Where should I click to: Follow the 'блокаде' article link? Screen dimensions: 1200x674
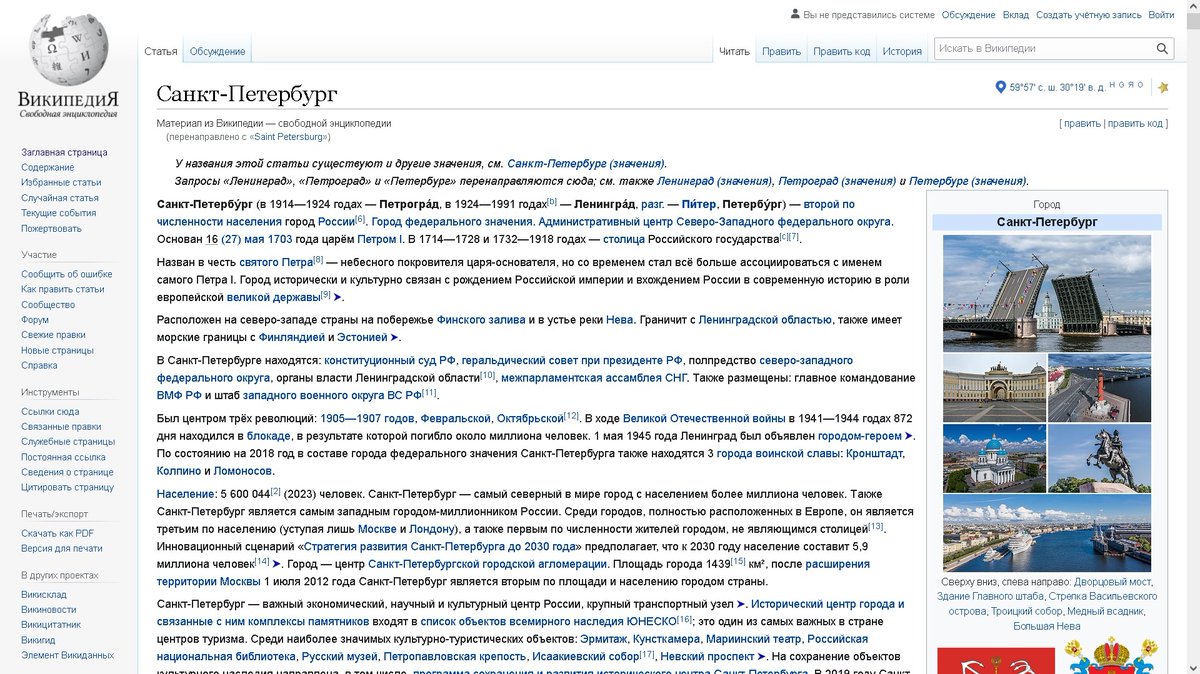pyautogui.click(x=268, y=436)
